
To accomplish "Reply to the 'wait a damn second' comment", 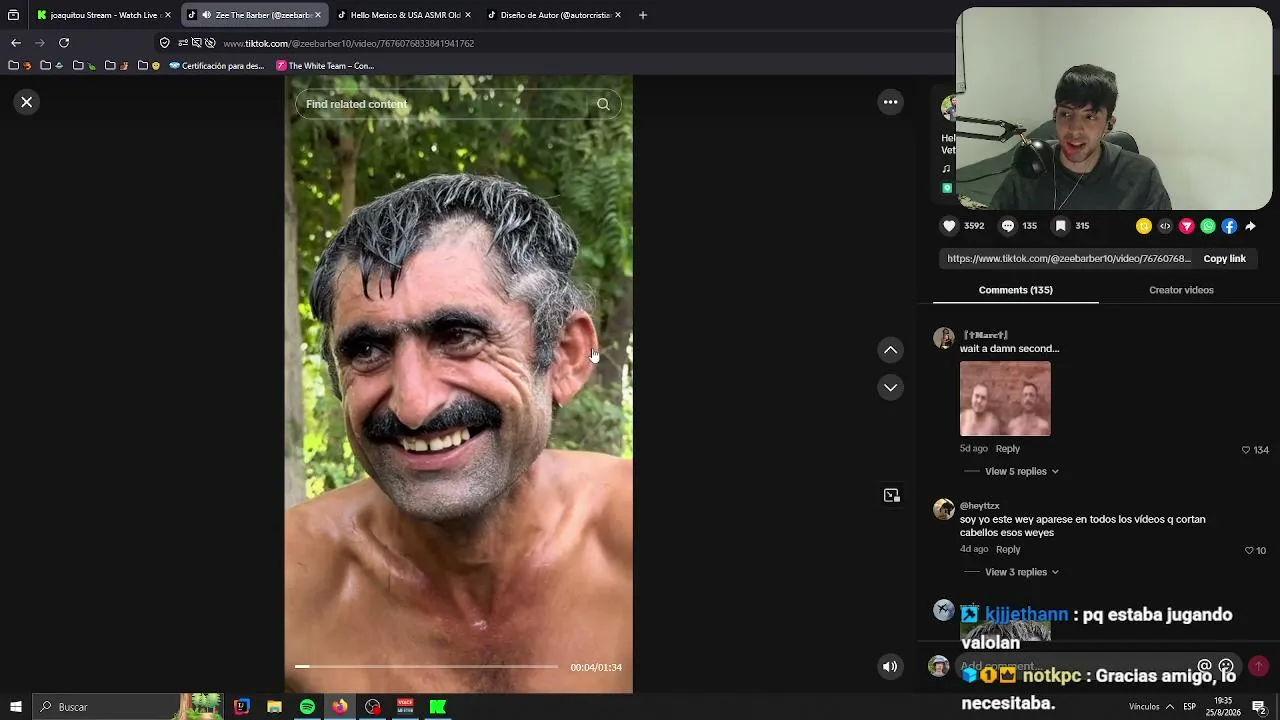I will coord(1007,449).
